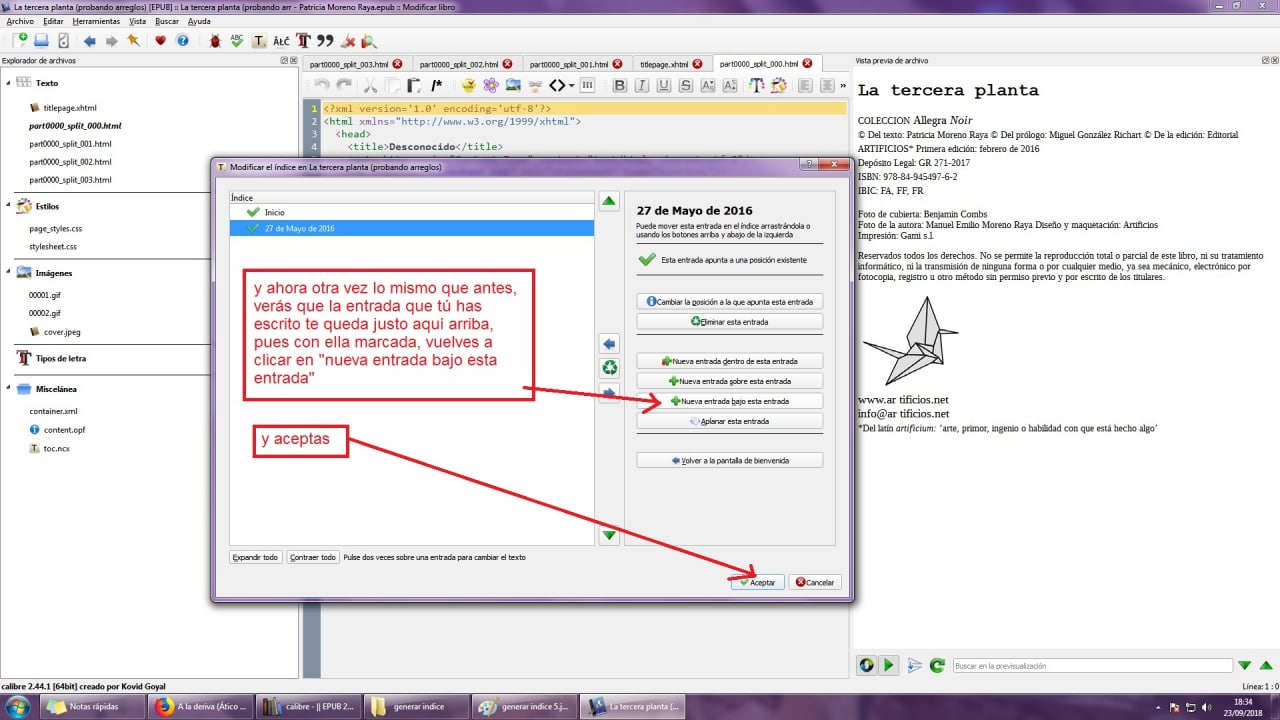Open Firefox from the Windows taskbar

click(200, 707)
